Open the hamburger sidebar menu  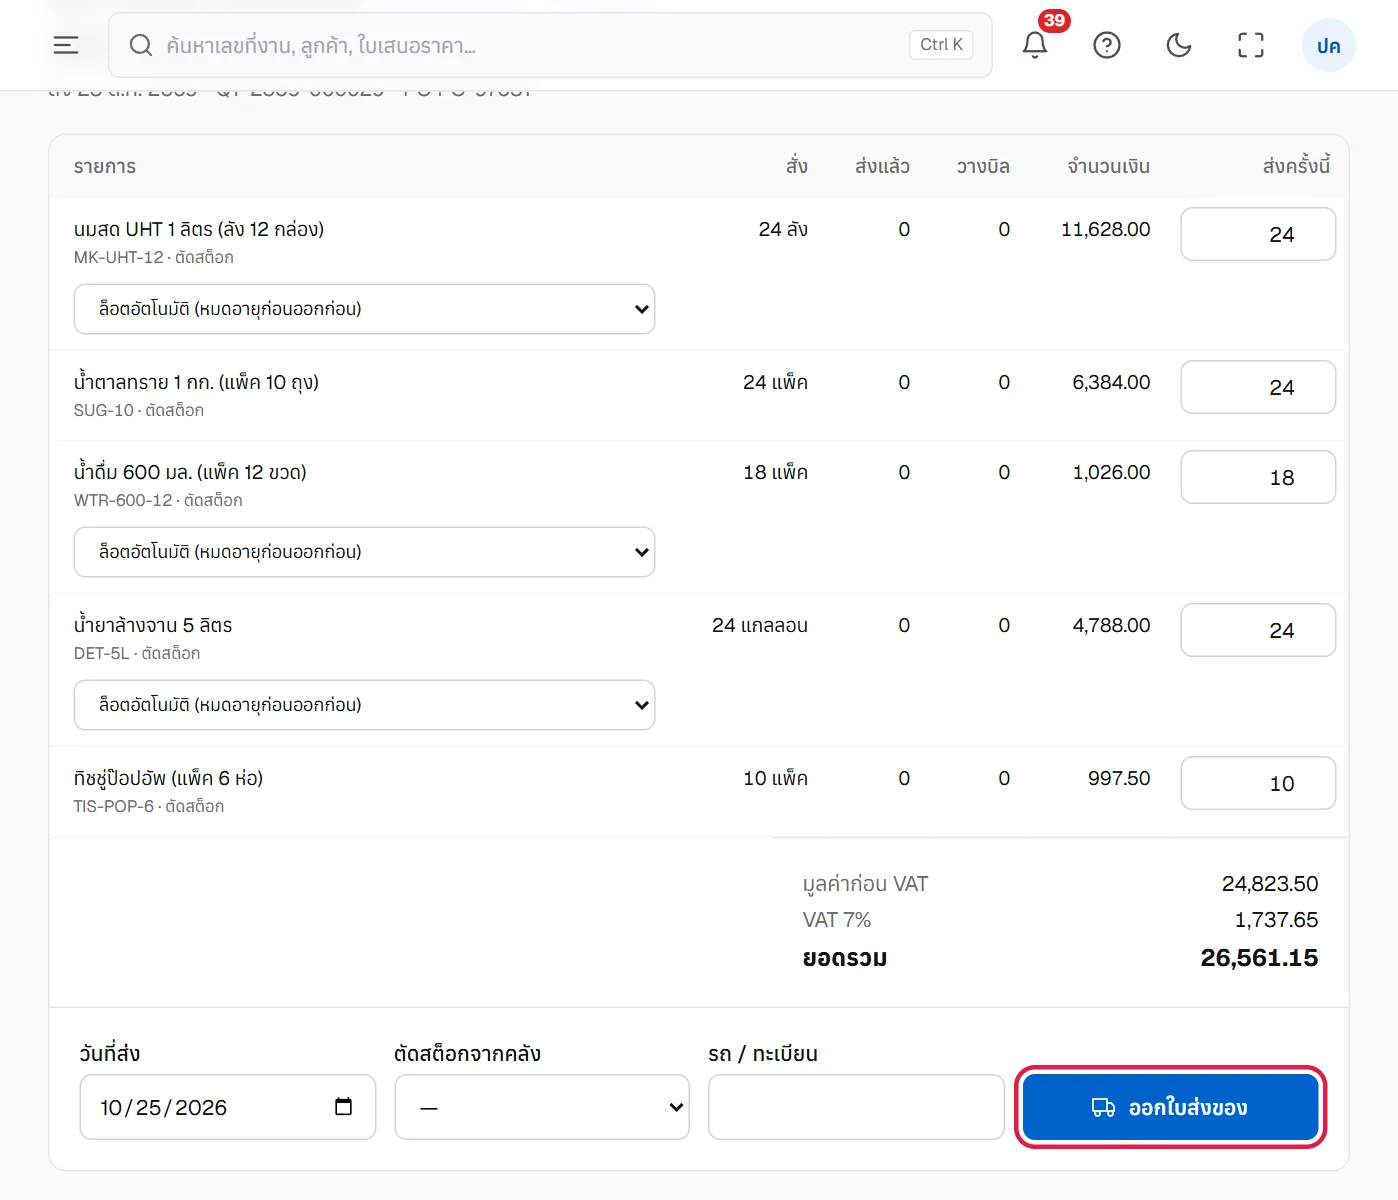[66, 45]
